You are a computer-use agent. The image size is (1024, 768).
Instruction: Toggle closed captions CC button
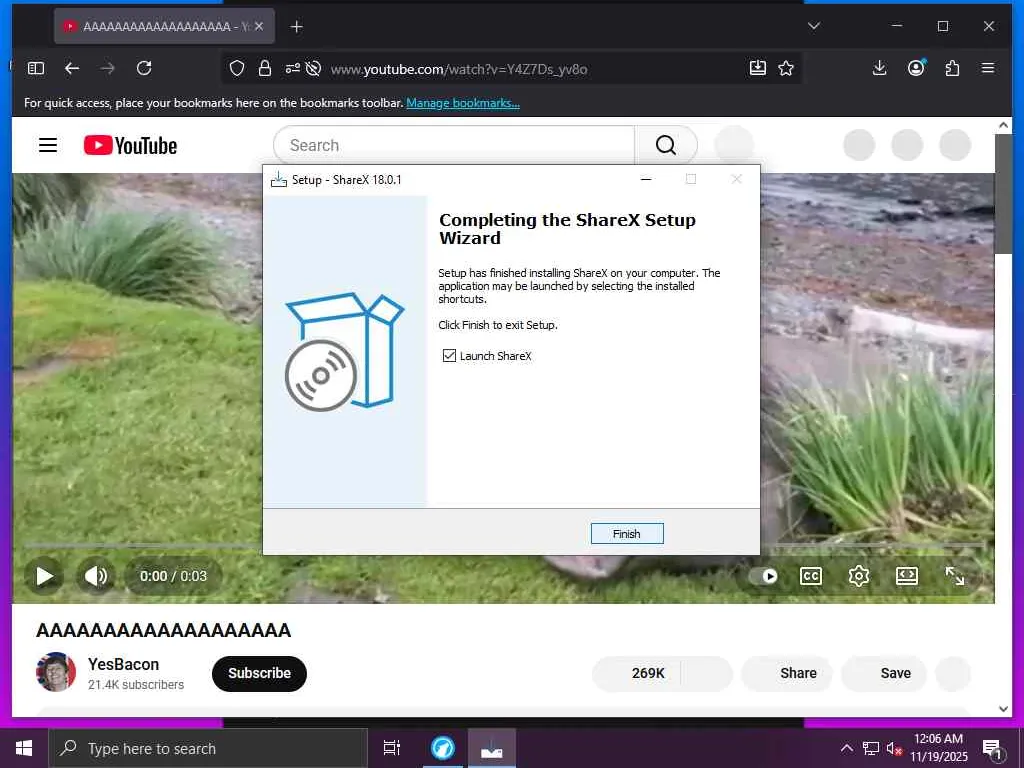click(x=810, y=576)
